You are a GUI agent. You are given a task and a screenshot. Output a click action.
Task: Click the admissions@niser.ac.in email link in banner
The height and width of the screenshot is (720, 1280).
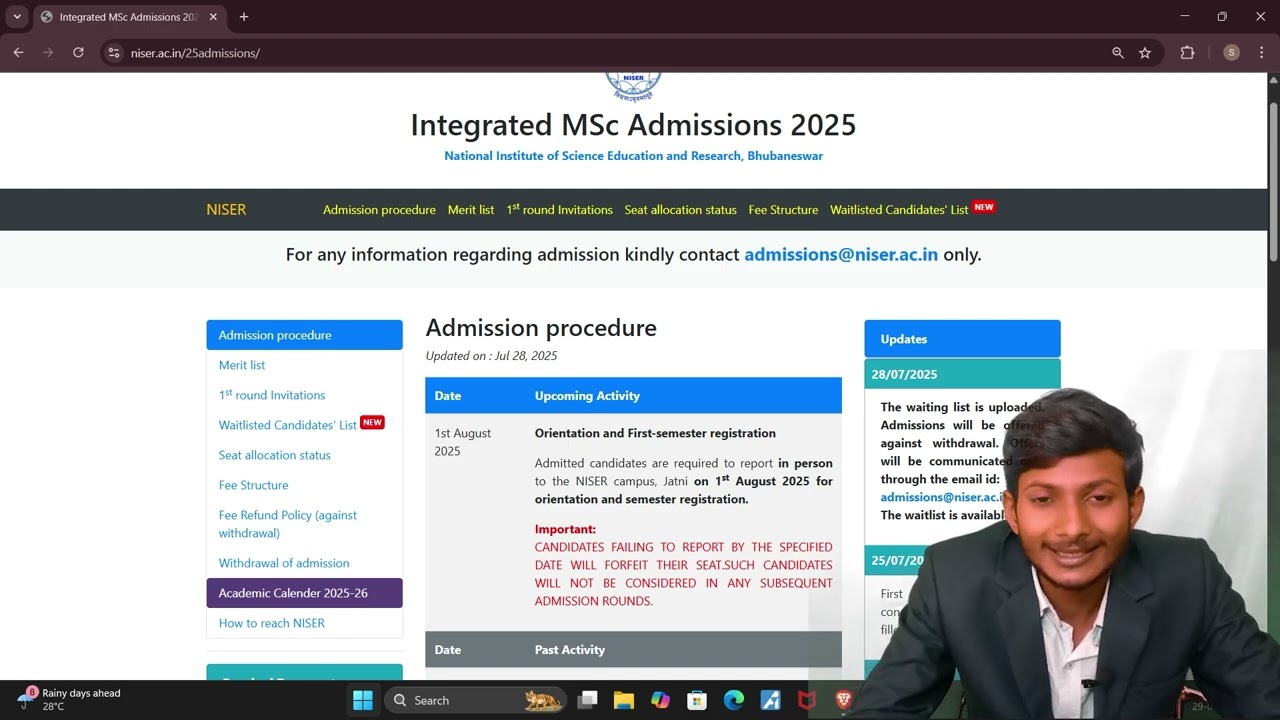pos(841,254)
